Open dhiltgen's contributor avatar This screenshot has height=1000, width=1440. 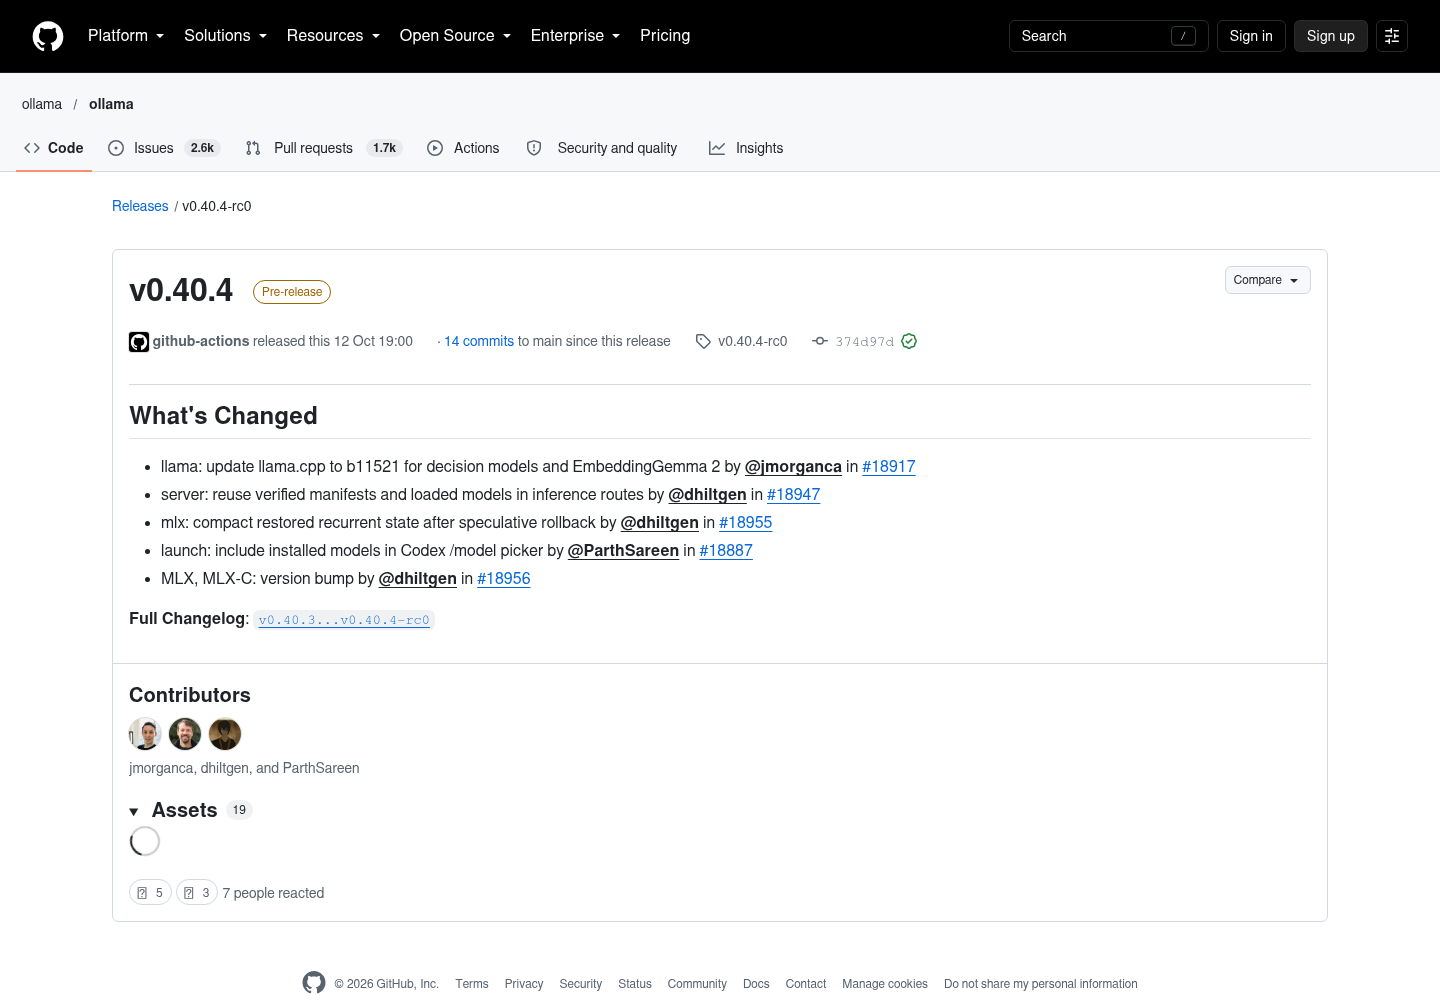pyautogui.click(x=185, y=734)
